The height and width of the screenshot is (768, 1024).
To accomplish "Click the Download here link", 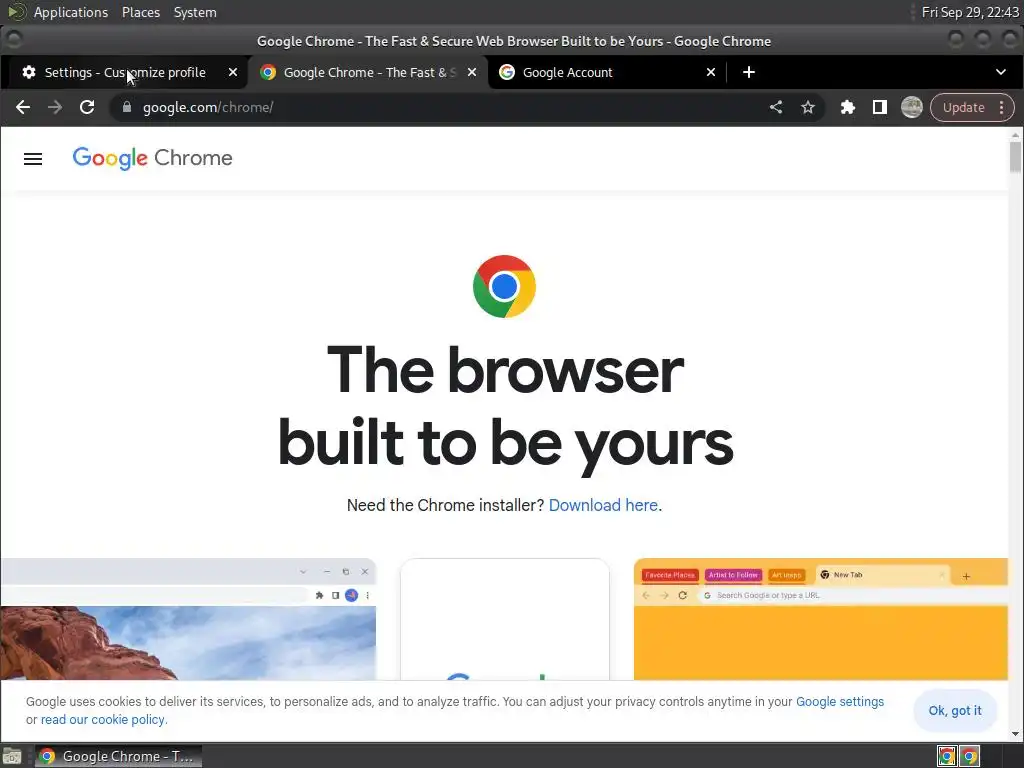I will click(x=603, y=505).
